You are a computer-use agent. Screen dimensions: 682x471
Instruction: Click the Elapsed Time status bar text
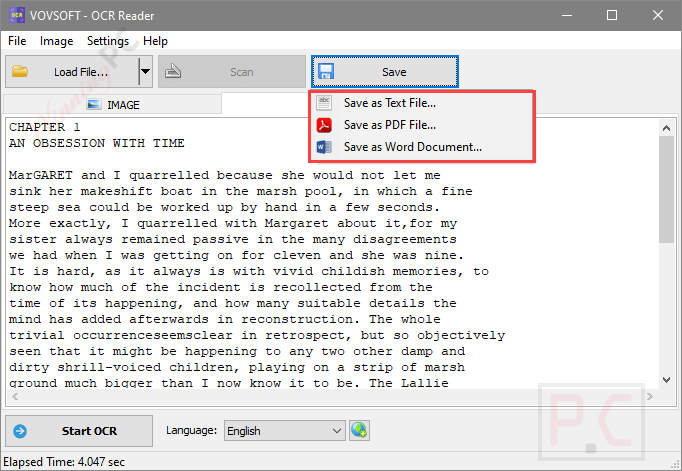(64, 462)
